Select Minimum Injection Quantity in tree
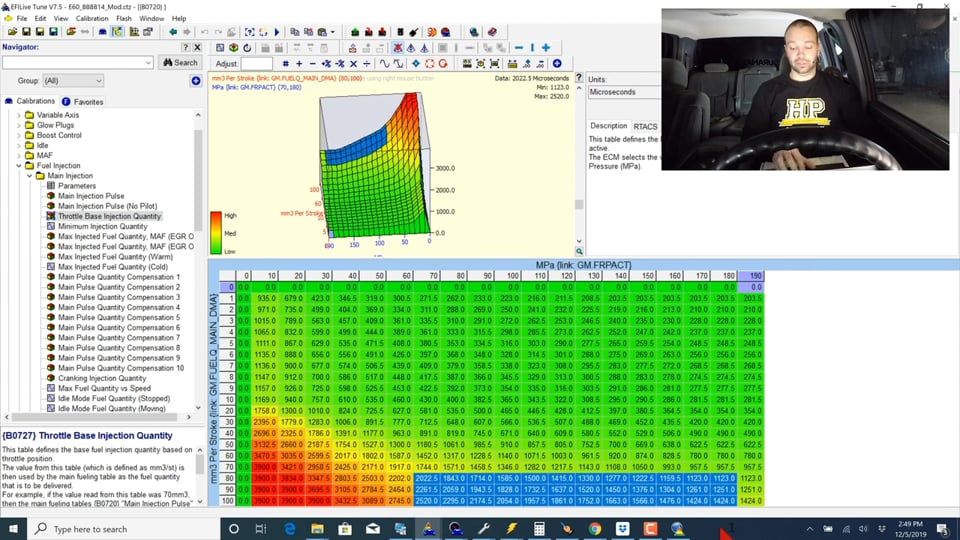Viewport: 960px width, 540px height. click(x=102, y=226)
